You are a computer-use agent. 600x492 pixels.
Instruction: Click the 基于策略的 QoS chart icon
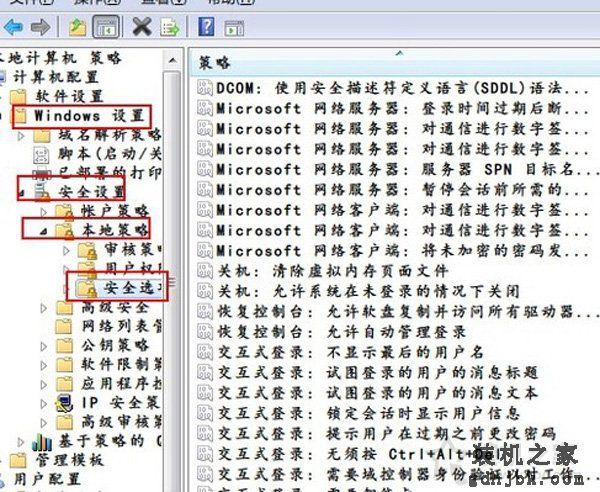point(42,442)
